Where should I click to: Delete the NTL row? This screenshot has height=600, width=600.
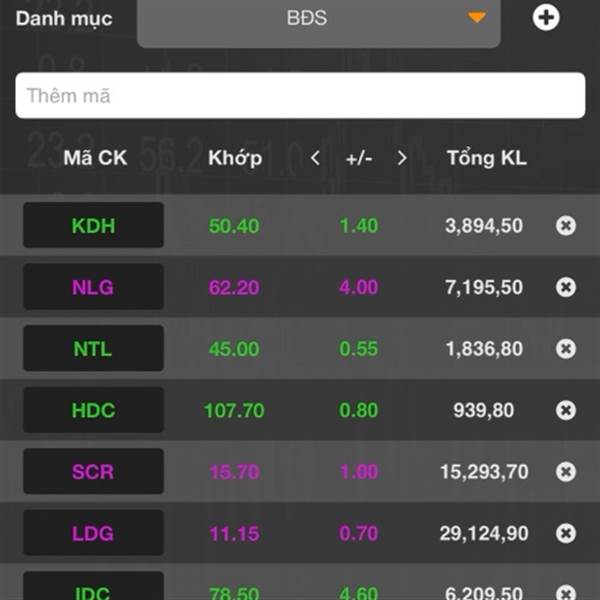[x=566, y=349]
